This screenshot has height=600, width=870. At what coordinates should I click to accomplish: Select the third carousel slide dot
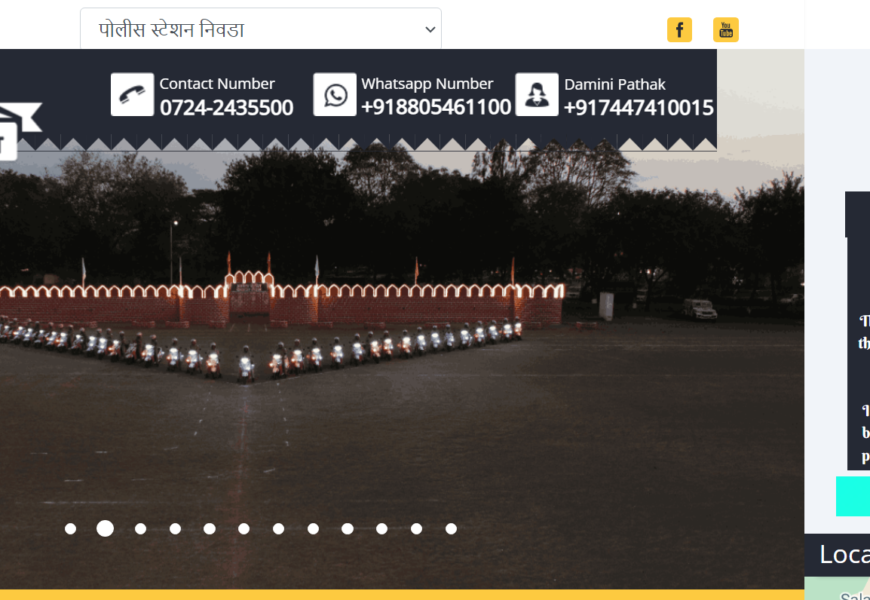pyautogui.click(x=140, y=529)
